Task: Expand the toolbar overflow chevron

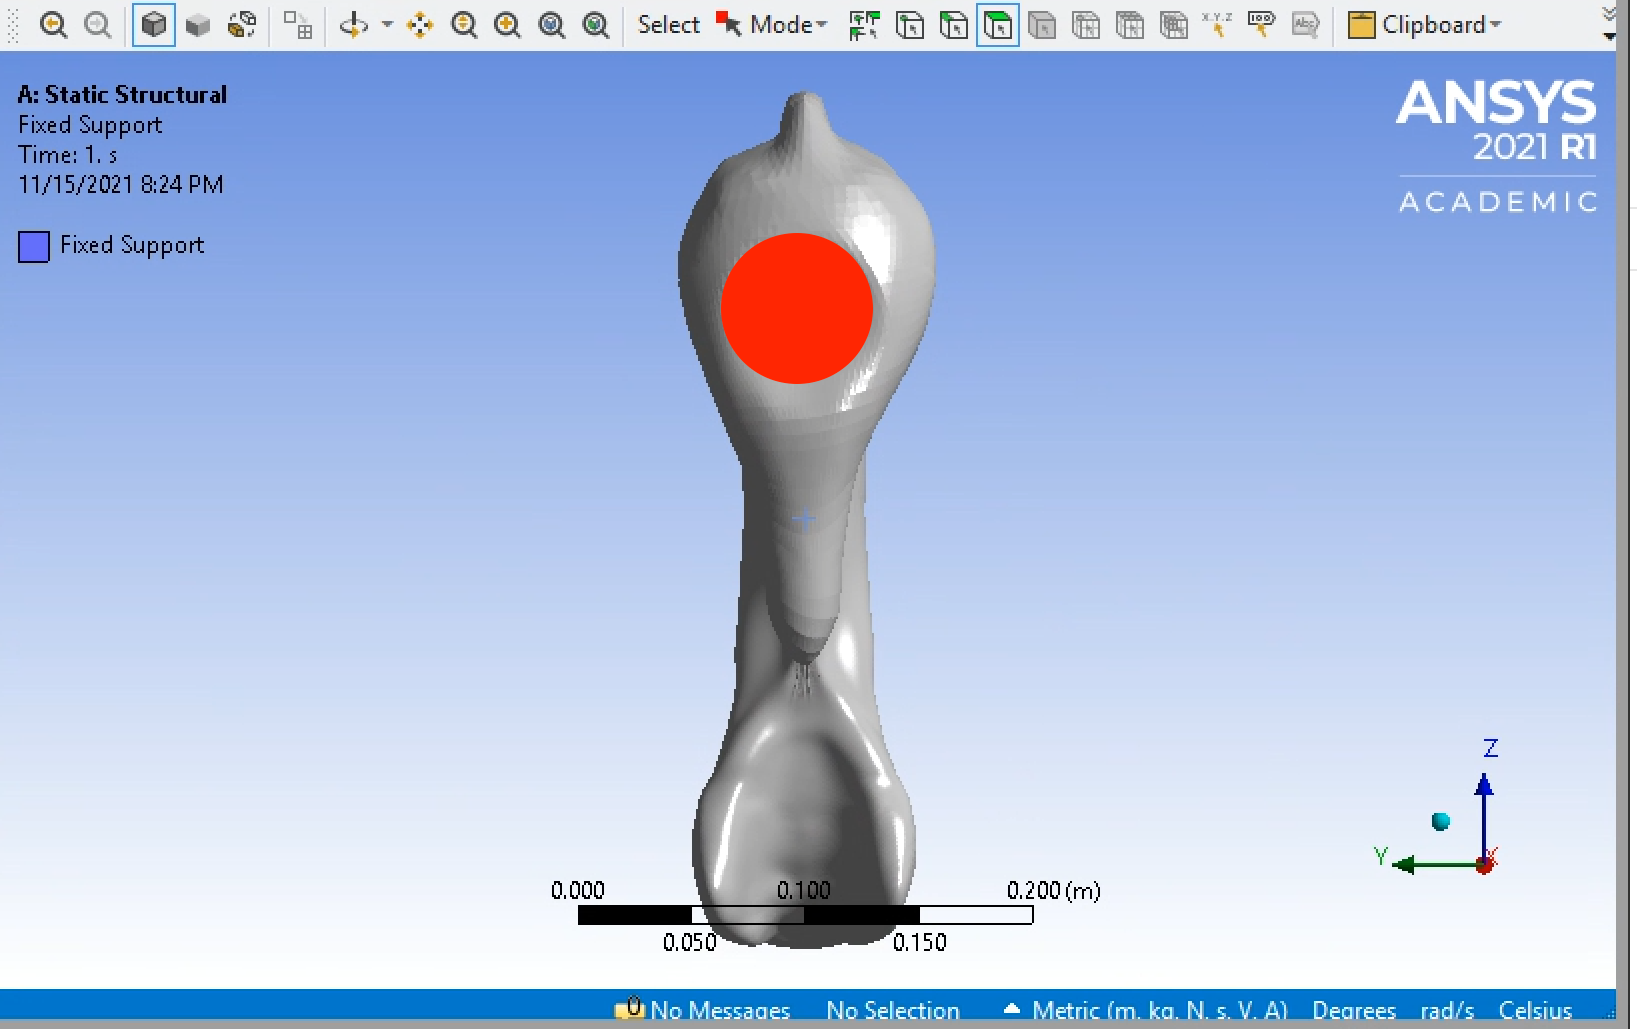Action: tap(1609, 14)
